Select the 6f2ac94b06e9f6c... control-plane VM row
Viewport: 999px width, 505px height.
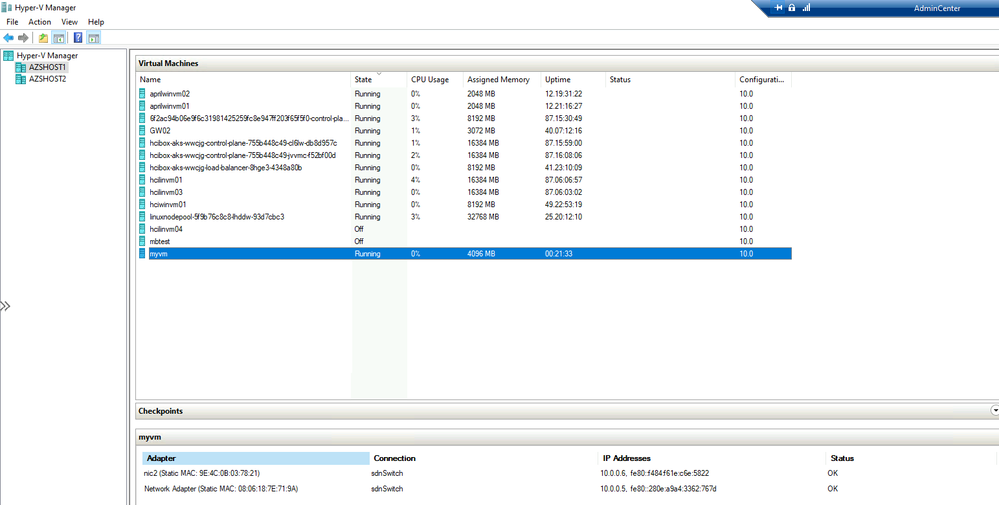(464, 118)
